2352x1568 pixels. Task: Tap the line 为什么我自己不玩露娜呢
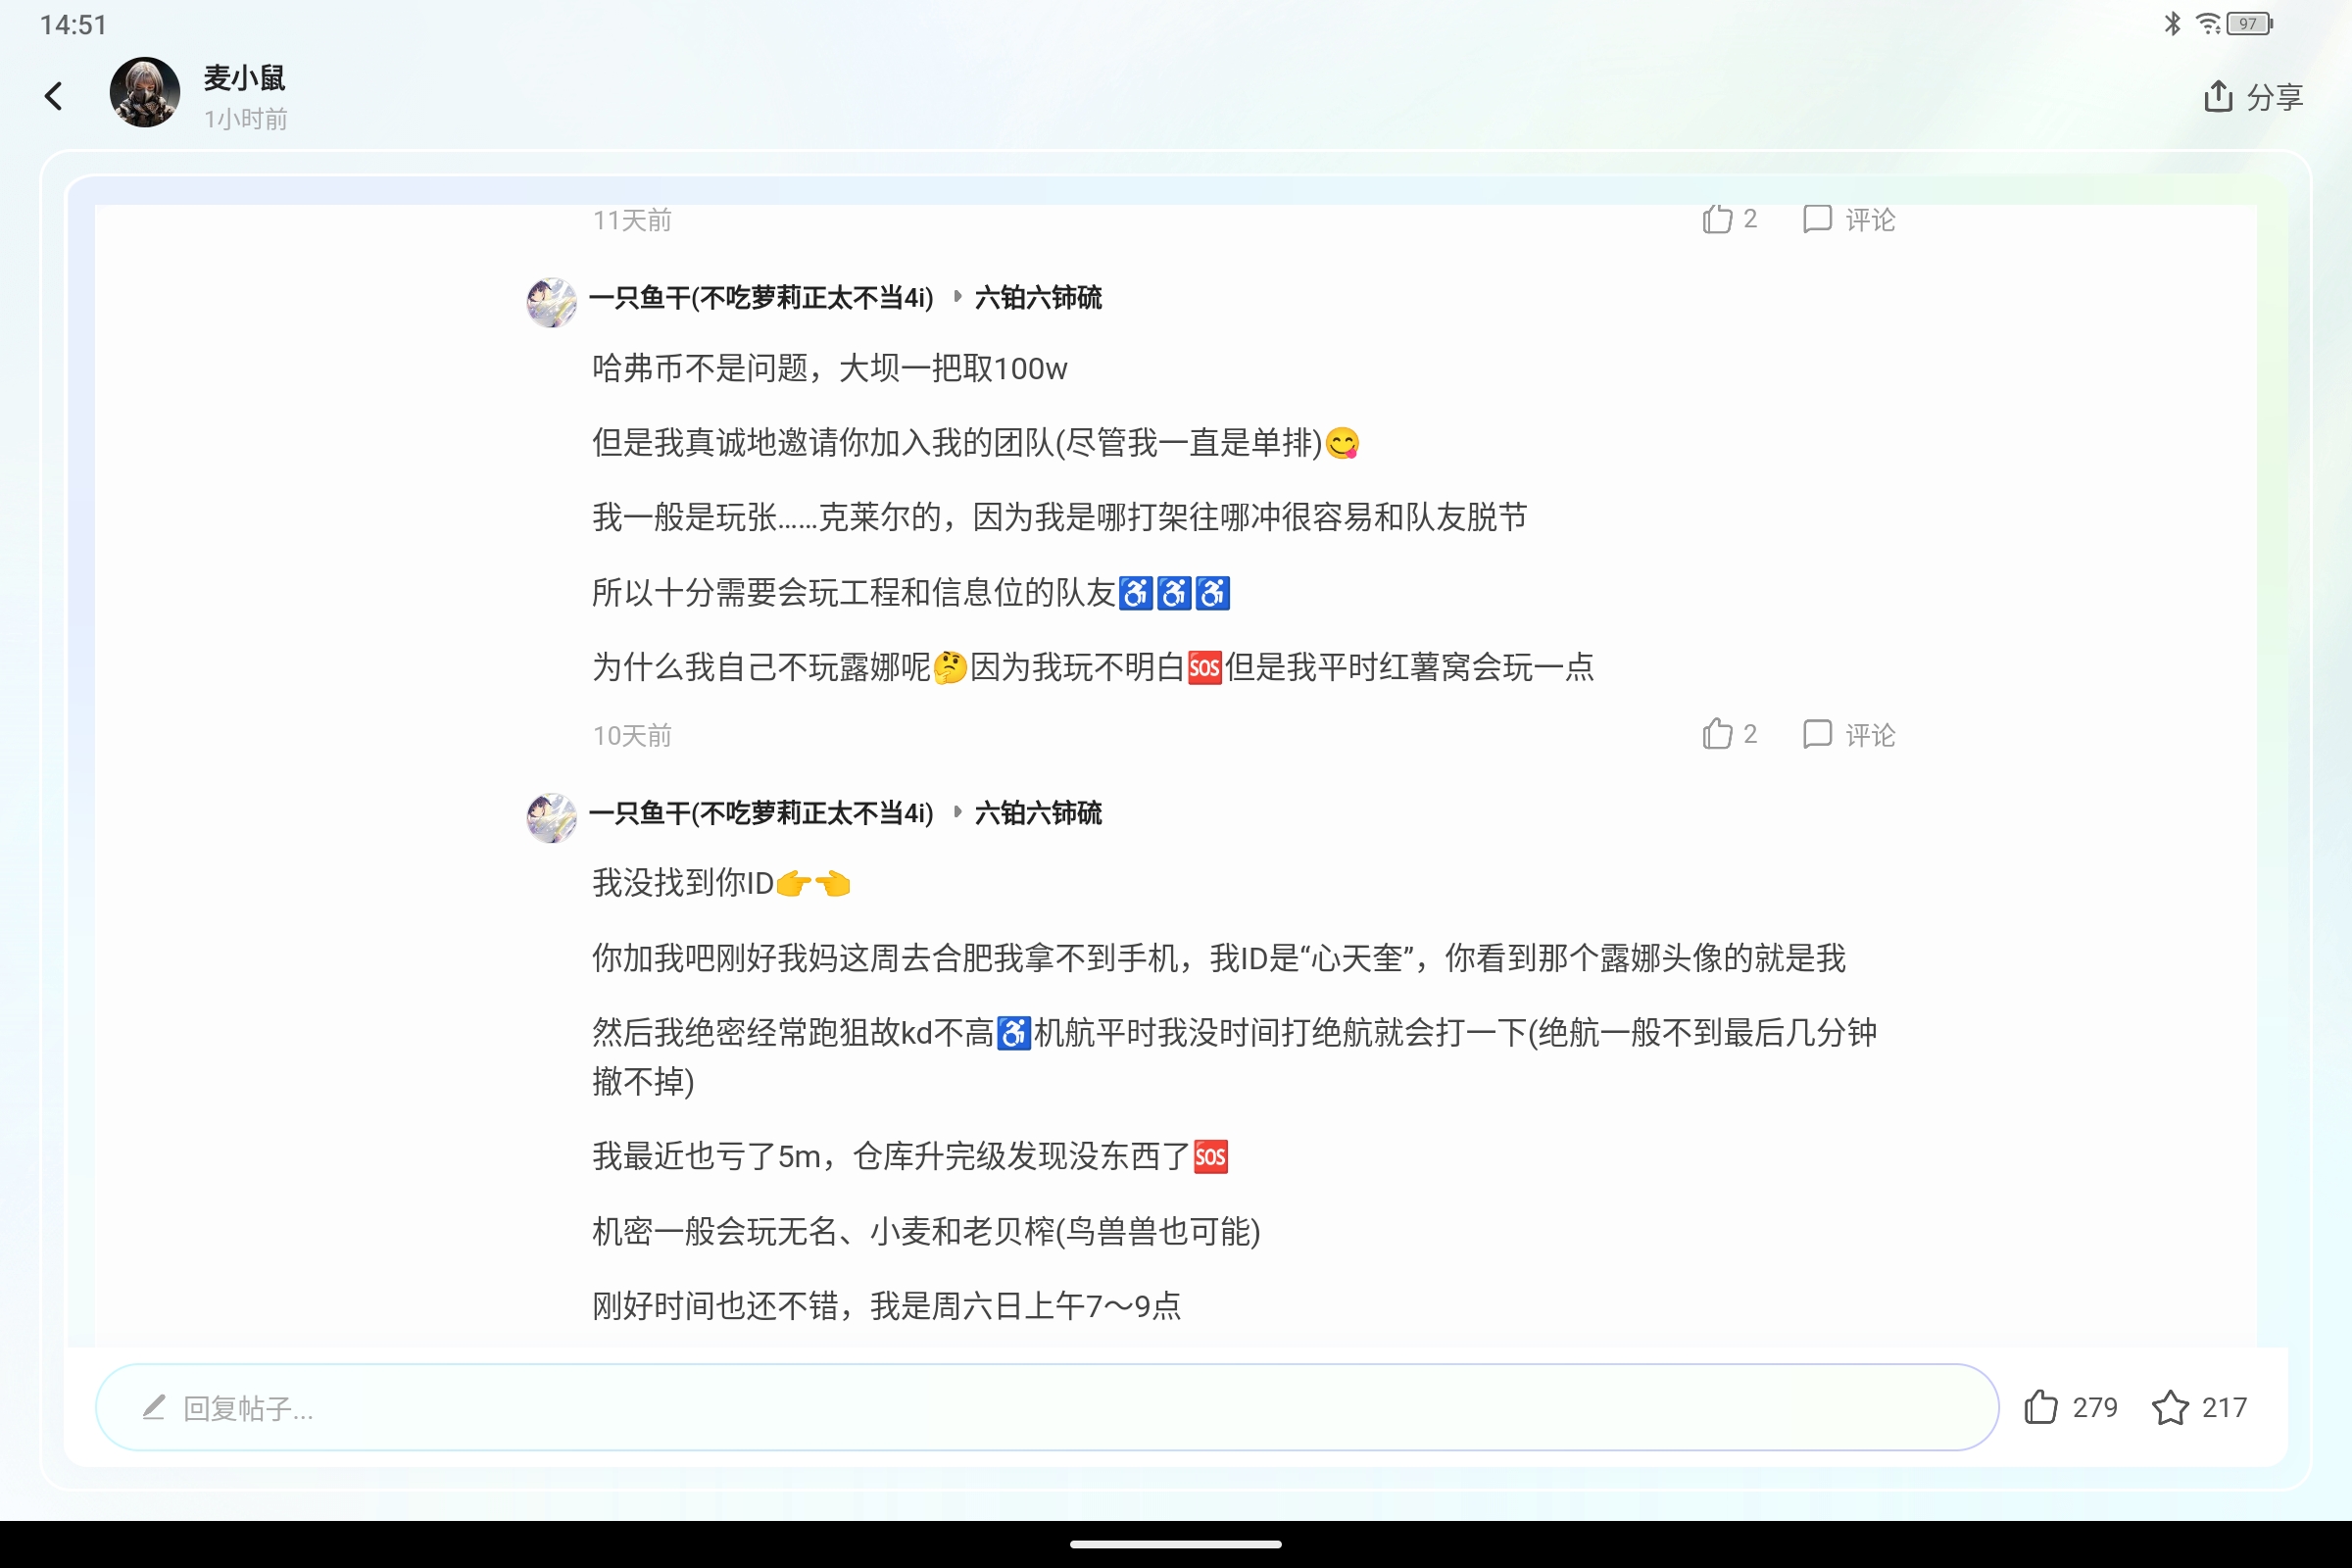click(x=1093, y=666)
